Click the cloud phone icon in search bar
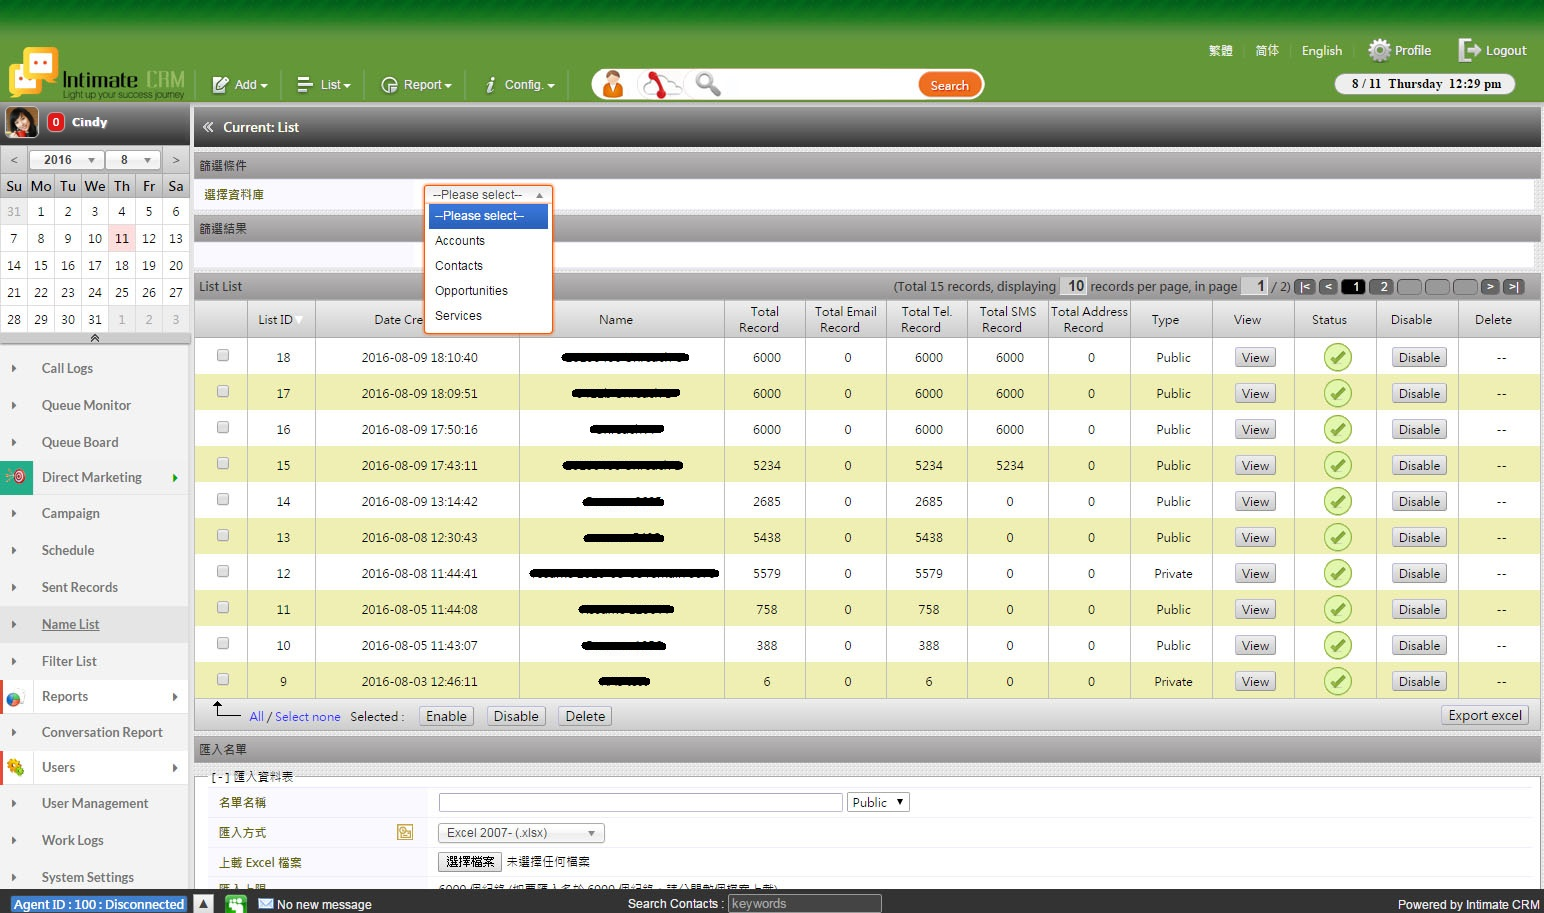Screen dimensions: 1544x913 659,85
